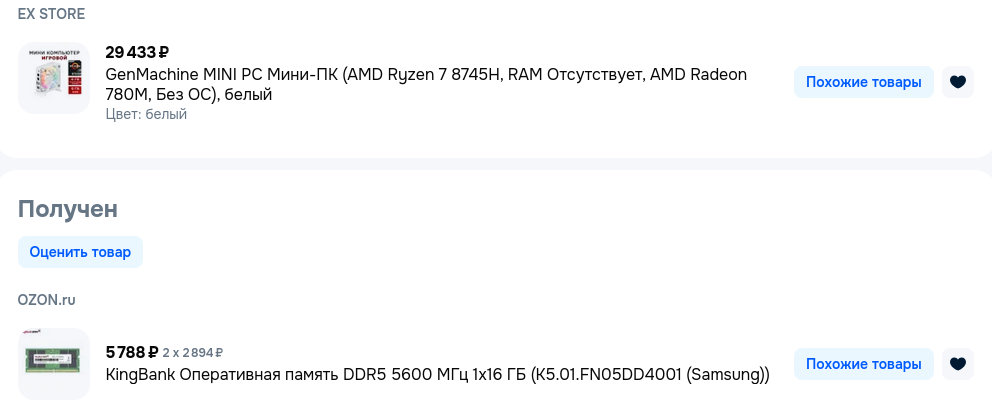Click the Цвет: белый color label
Image resolution: width=992 pixels, height=403 pixels.
point(146,114)
